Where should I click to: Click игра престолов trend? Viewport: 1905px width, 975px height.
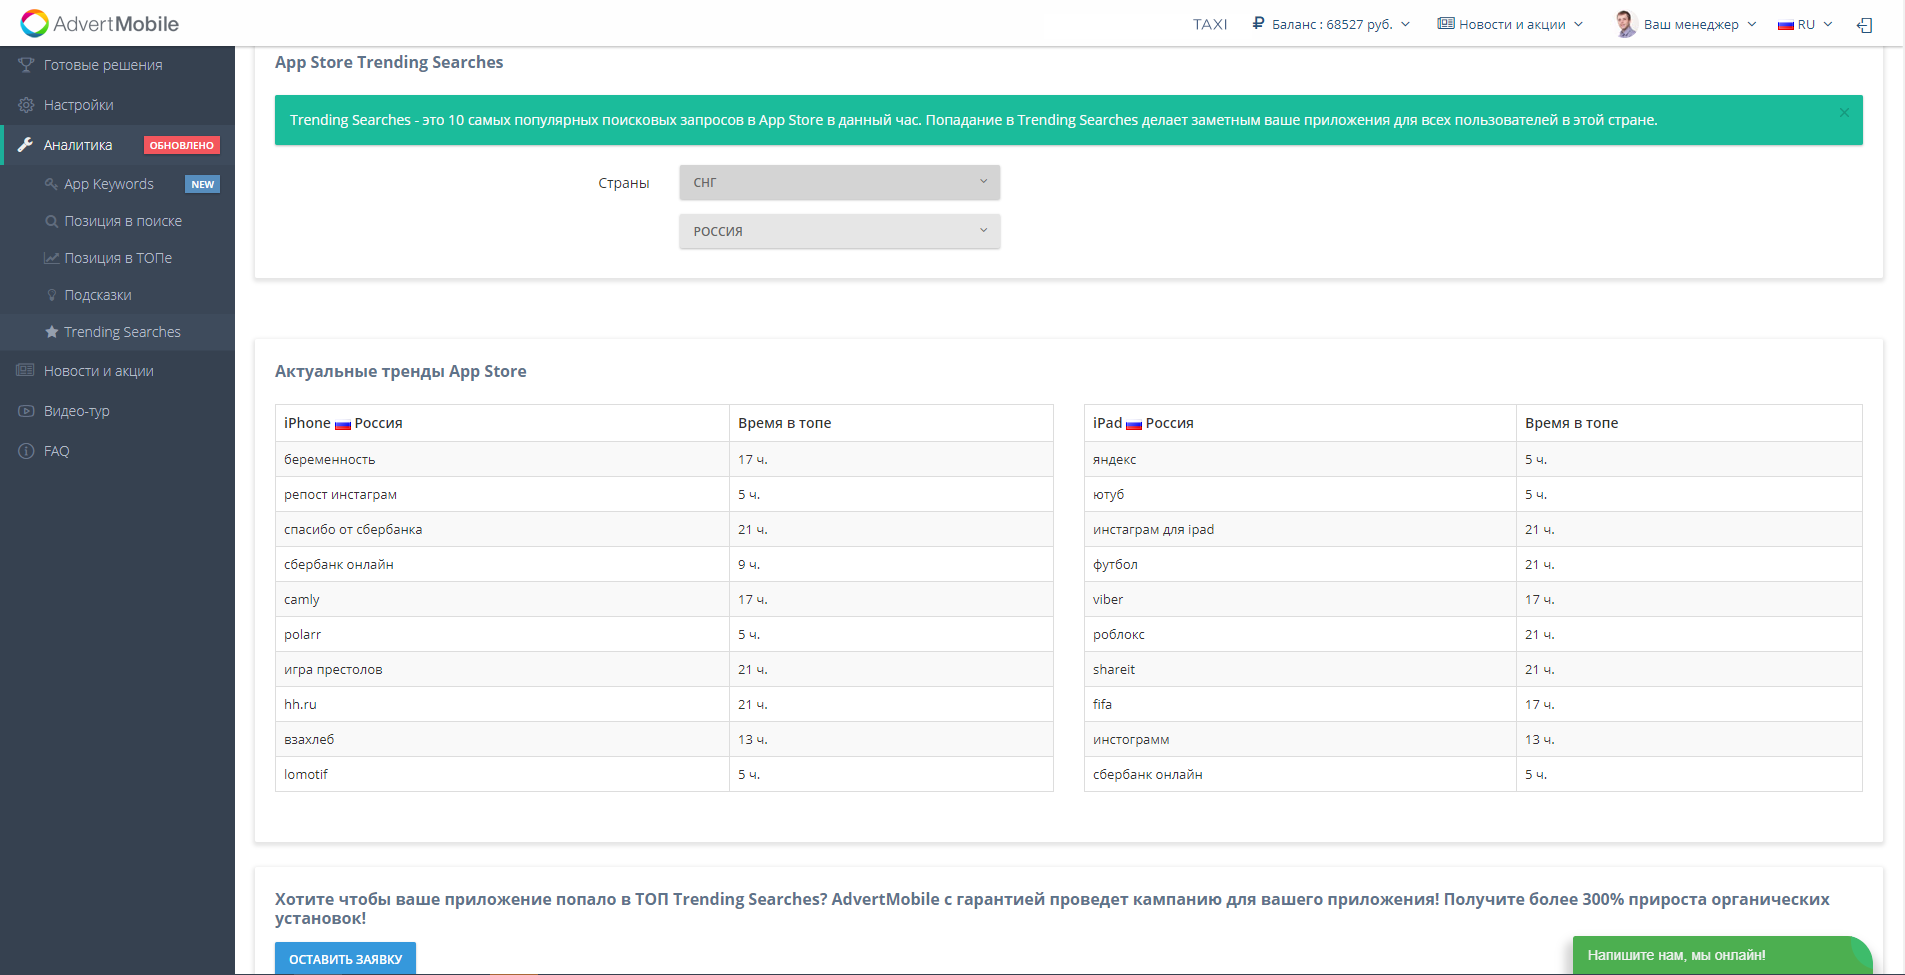pos(333,669)
